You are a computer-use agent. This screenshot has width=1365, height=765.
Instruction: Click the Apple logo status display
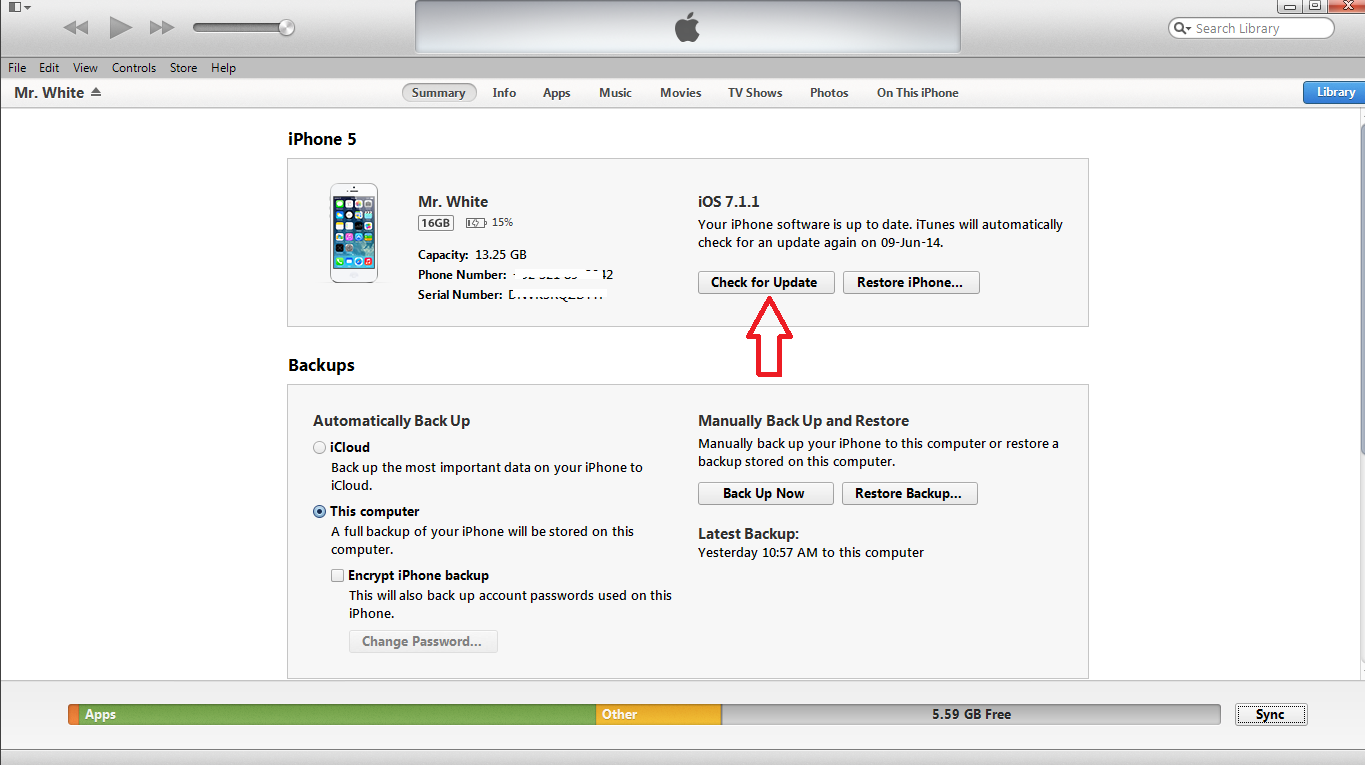687,27
